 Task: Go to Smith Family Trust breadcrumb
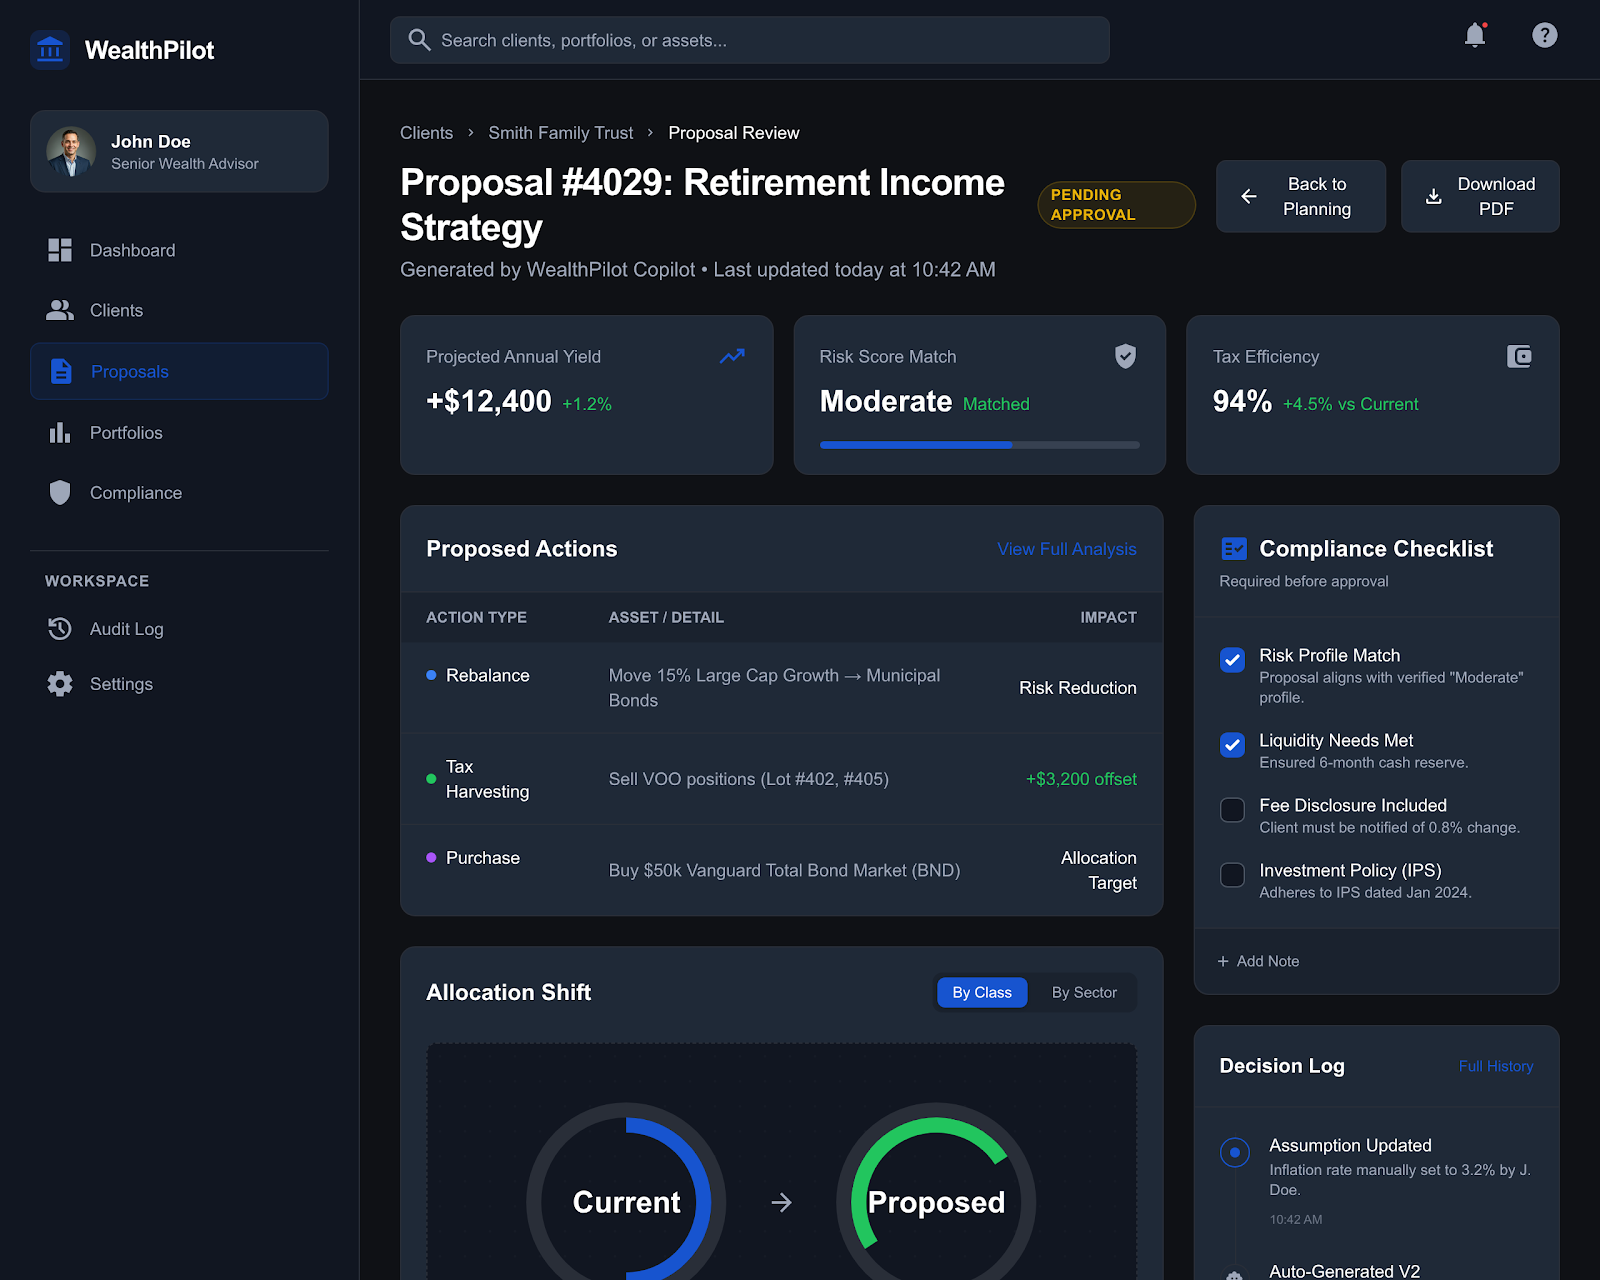pyautogui.click(x=560, y=133)
